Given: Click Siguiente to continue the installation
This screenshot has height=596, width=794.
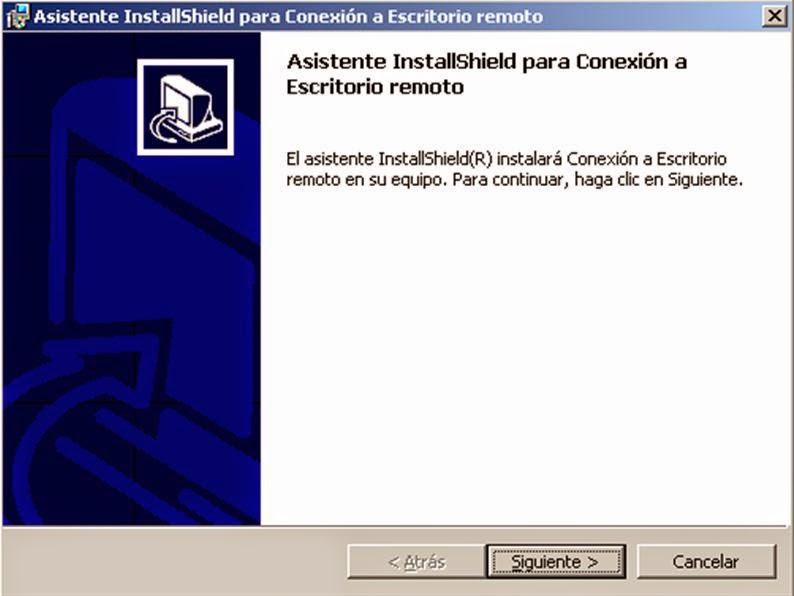Looking at the screenshot, I should coord(556,561).
